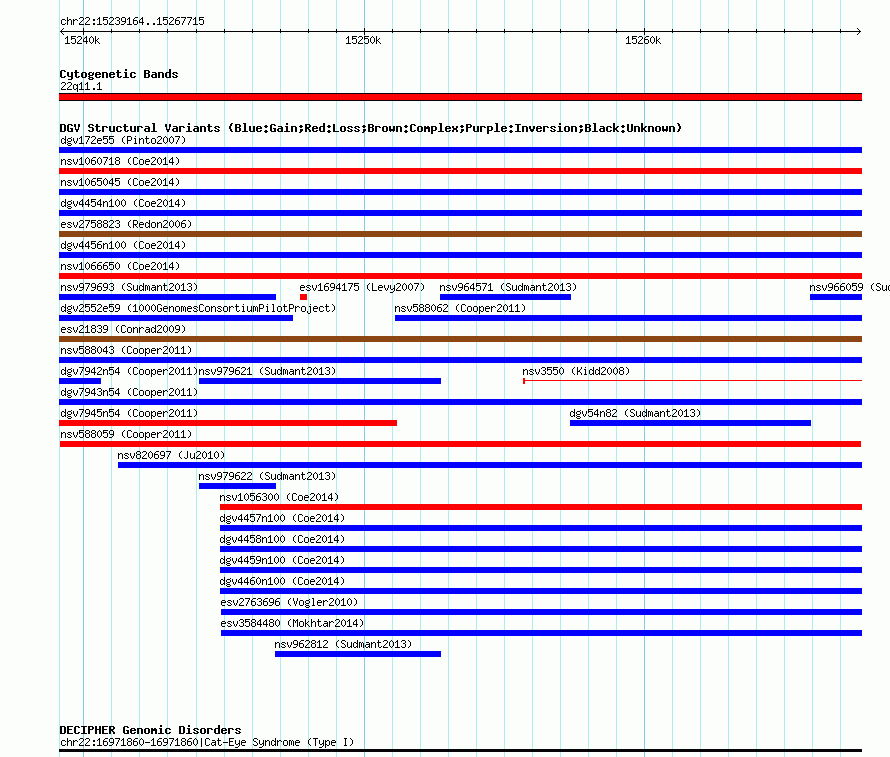
Task: Click the DGV Structural Variants track title
Action: [x=371, y=128]
